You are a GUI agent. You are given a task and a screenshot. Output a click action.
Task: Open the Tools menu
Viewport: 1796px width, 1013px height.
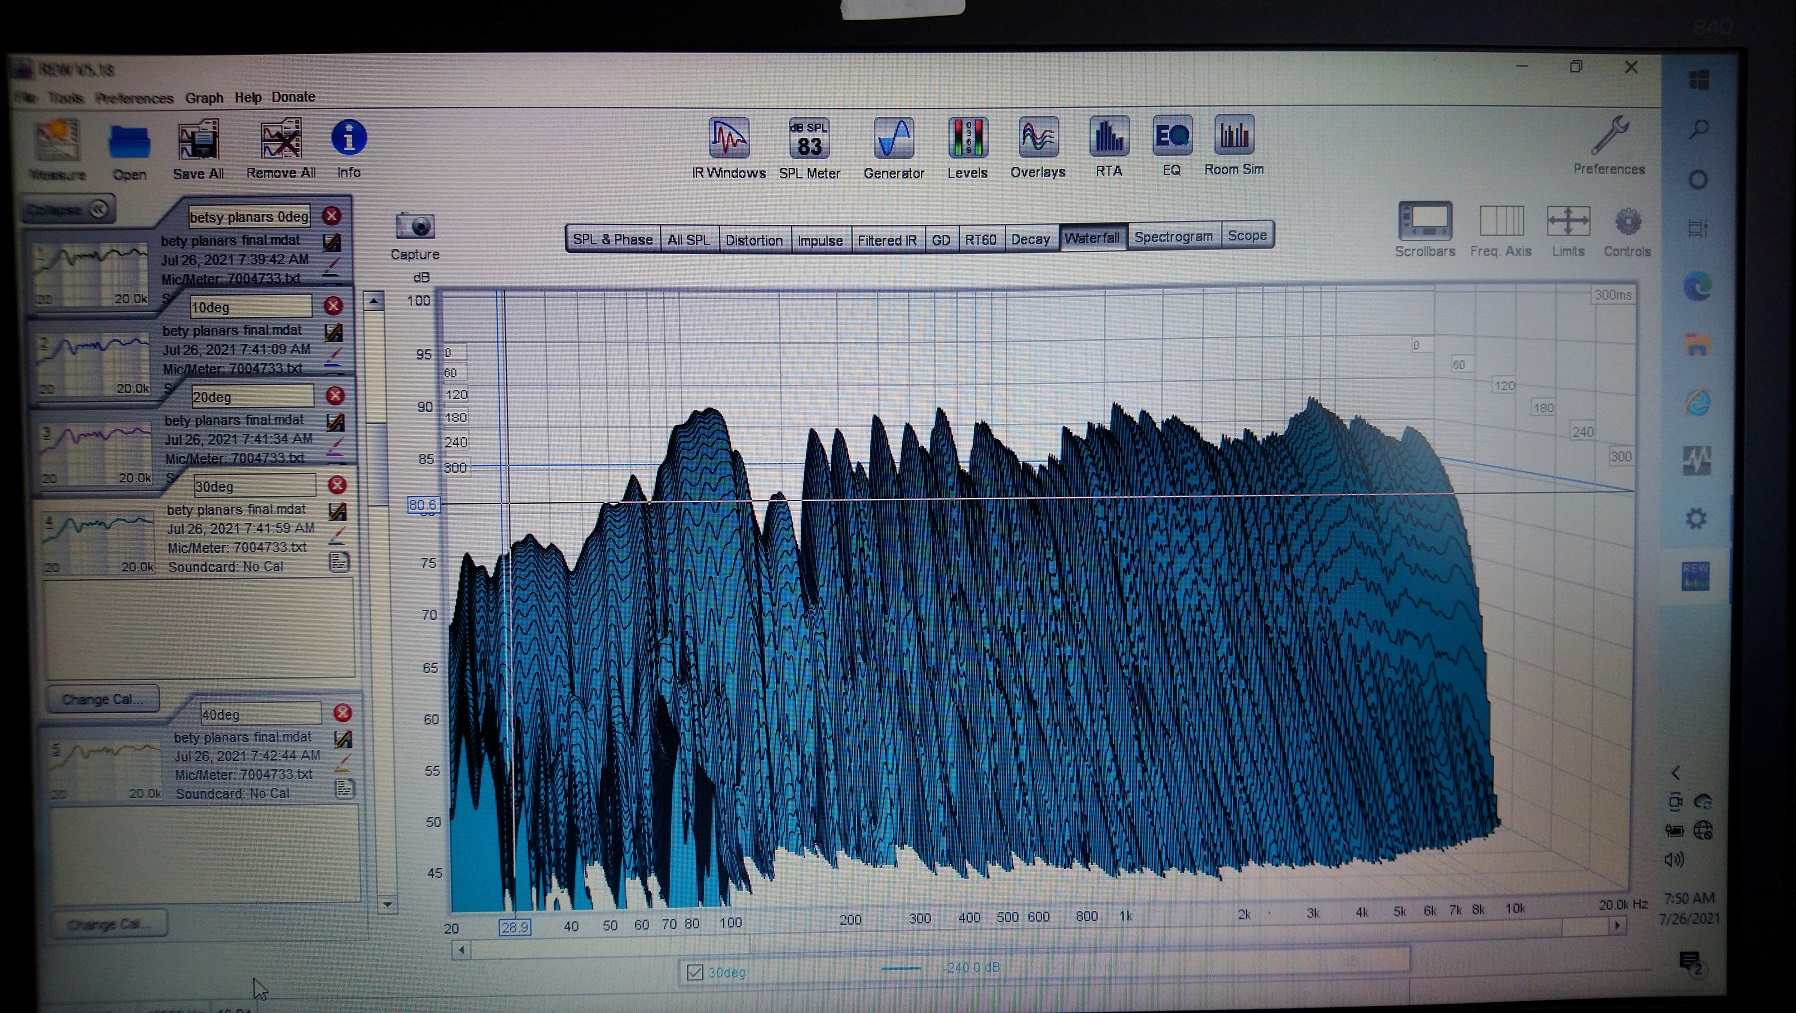click(x=65, y=98)
